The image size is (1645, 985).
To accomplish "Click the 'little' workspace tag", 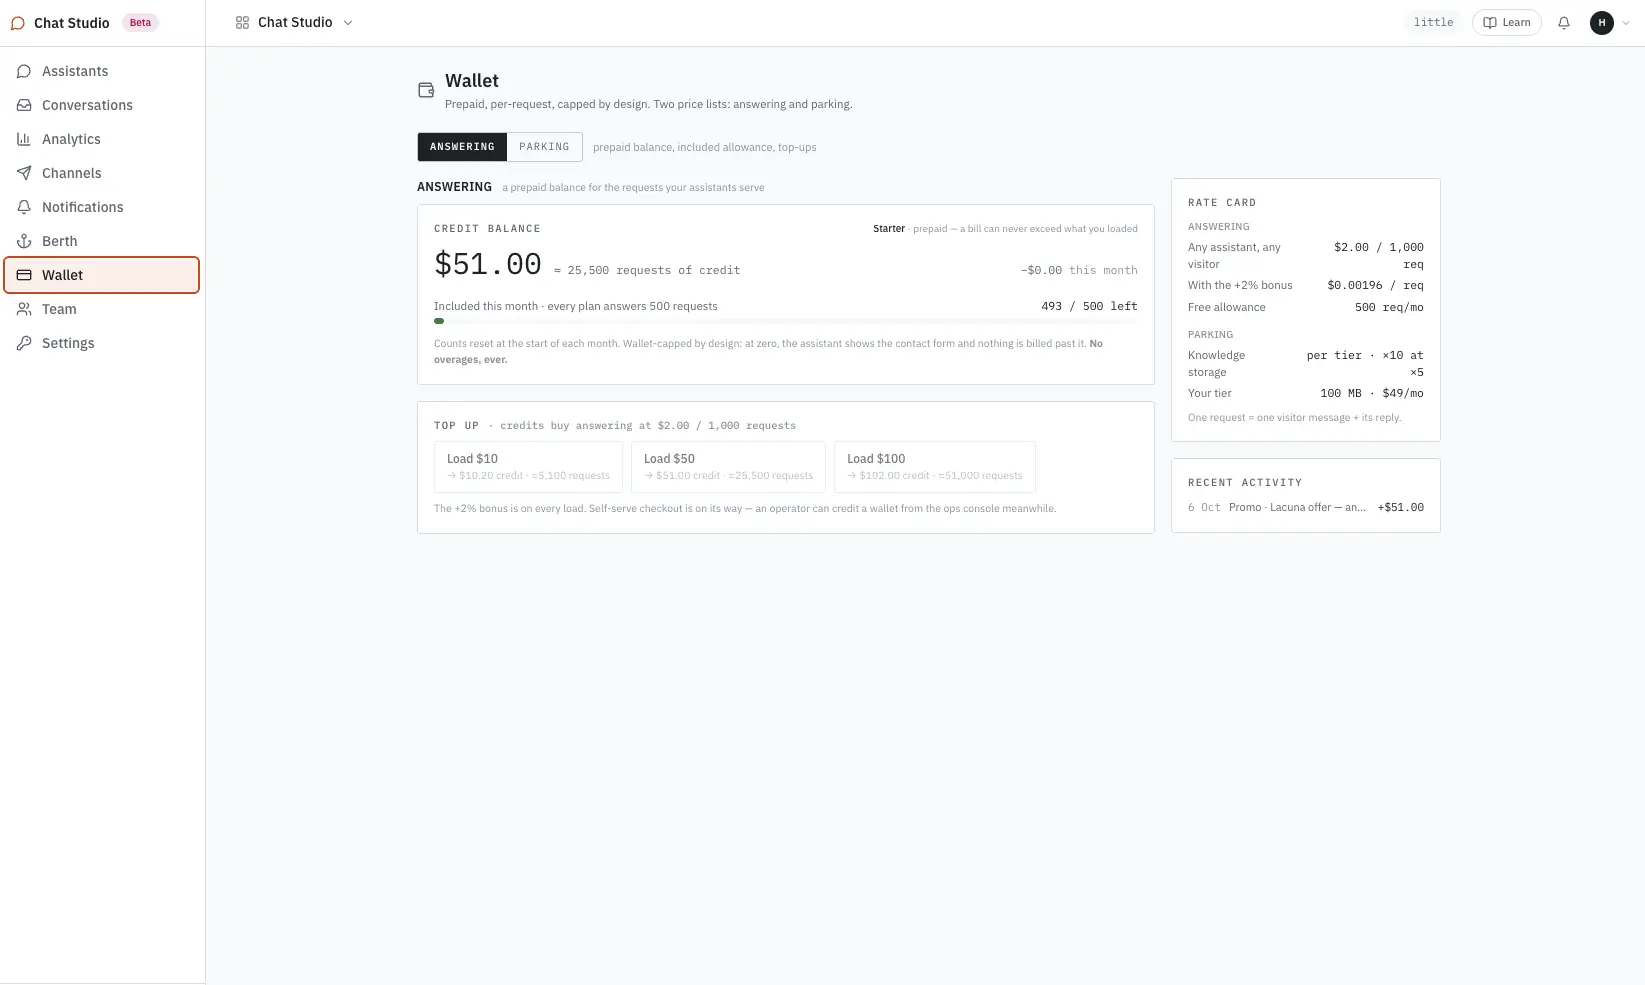I will (1433, 22).
